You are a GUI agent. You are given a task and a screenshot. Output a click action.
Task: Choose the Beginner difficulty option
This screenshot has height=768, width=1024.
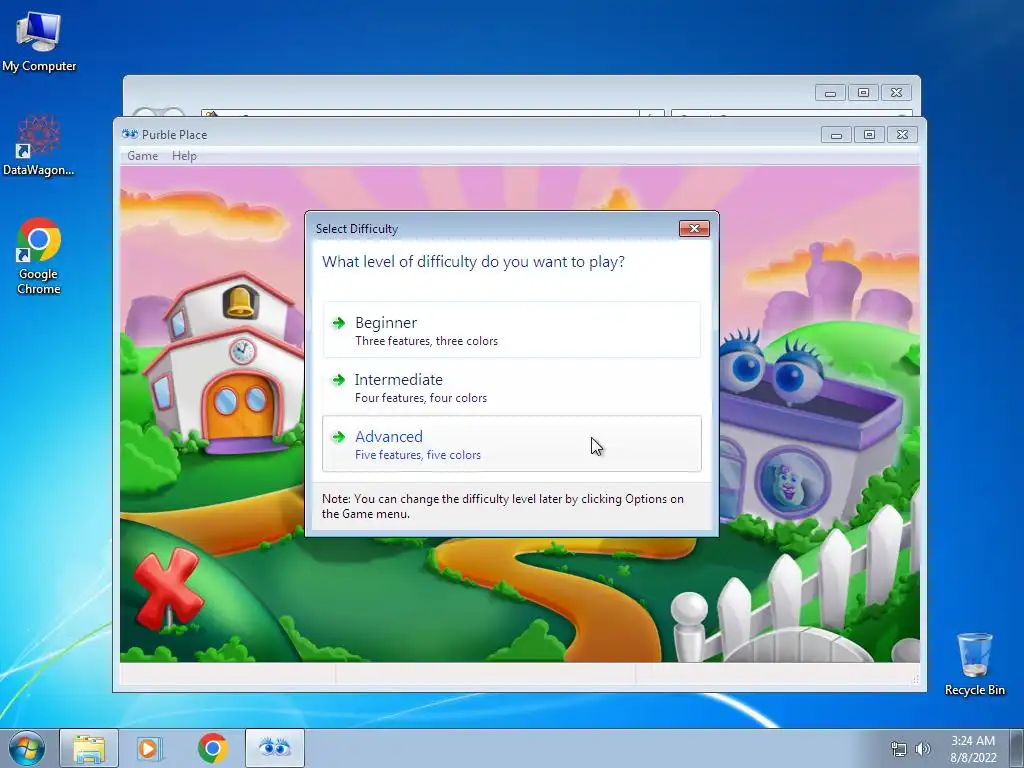pyautogui.click(x=511, y=330)
